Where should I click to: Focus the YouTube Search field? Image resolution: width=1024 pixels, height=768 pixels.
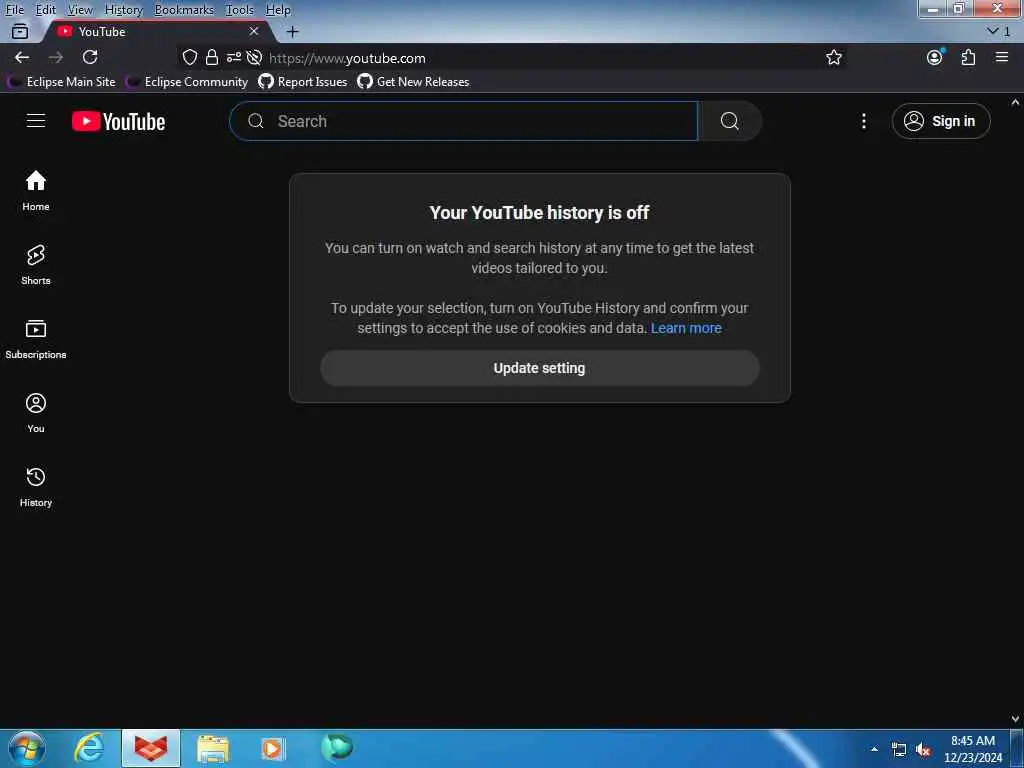tap(464, 121)
